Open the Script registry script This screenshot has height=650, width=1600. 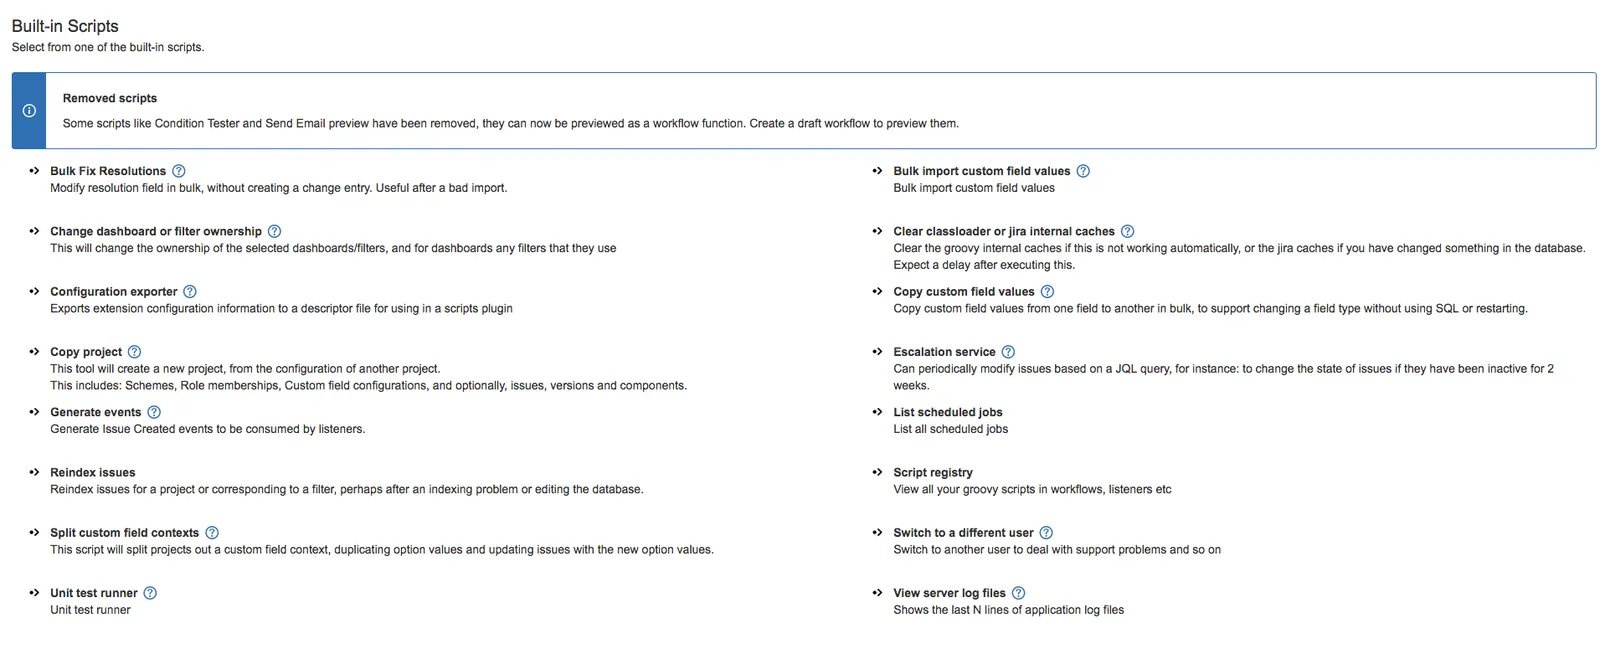[933, 472]
